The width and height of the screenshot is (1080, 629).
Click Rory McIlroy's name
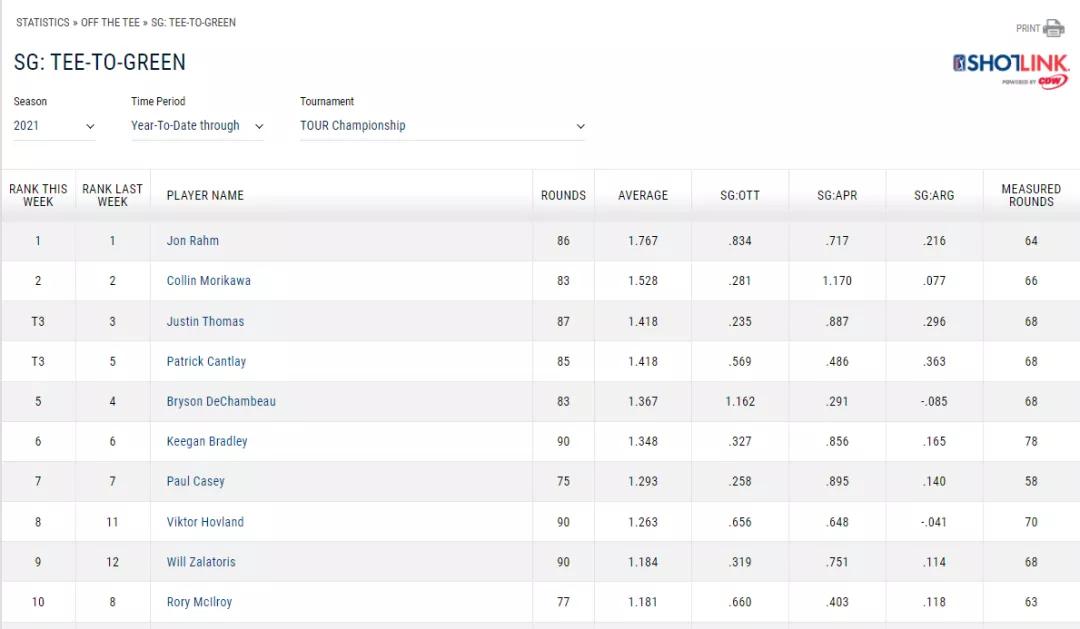[x=199, y=602]
